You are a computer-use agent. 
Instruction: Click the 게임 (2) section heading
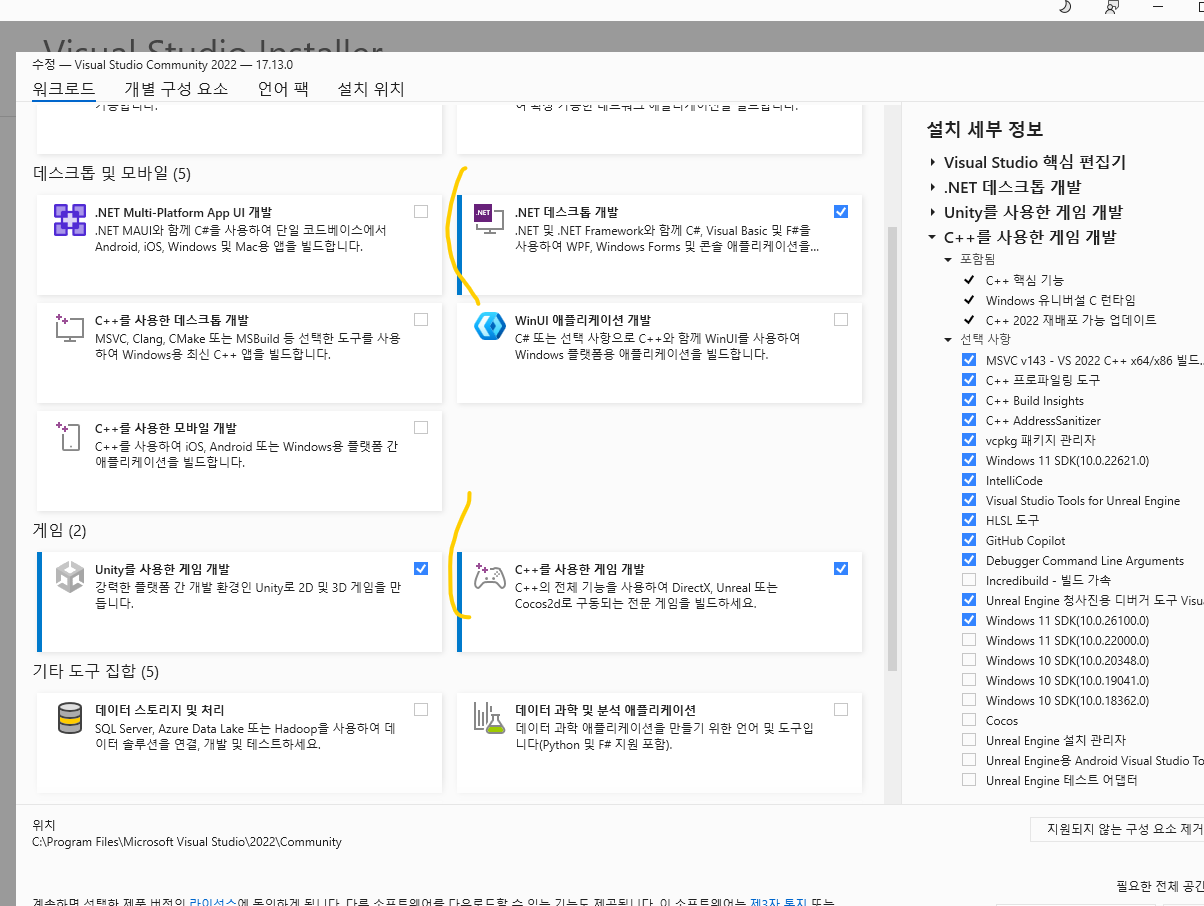click(x=59, y=530)
